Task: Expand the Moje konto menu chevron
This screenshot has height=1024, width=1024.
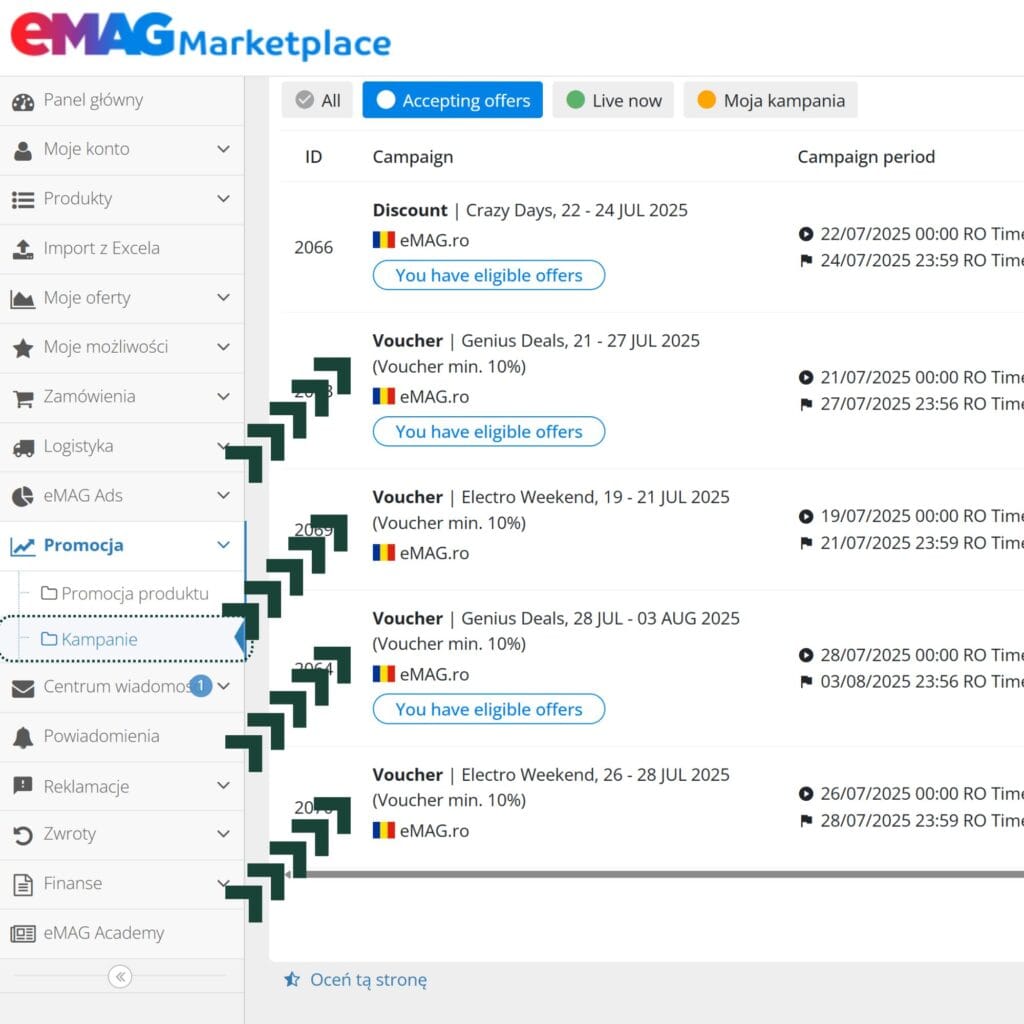Action: 223,149
